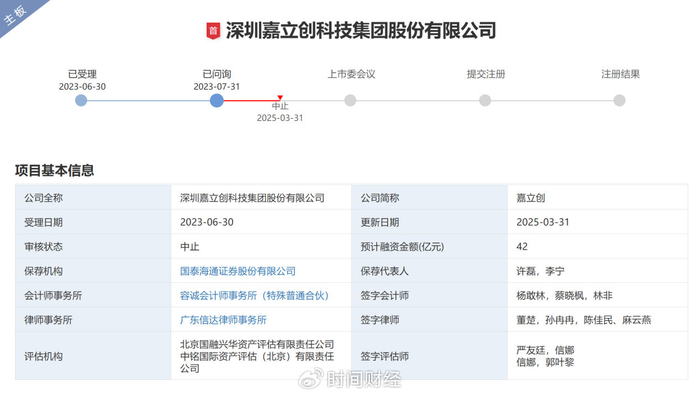Click the 公司简称 label cell
This screenshot has height=396, width=700.
click(429, 198)
